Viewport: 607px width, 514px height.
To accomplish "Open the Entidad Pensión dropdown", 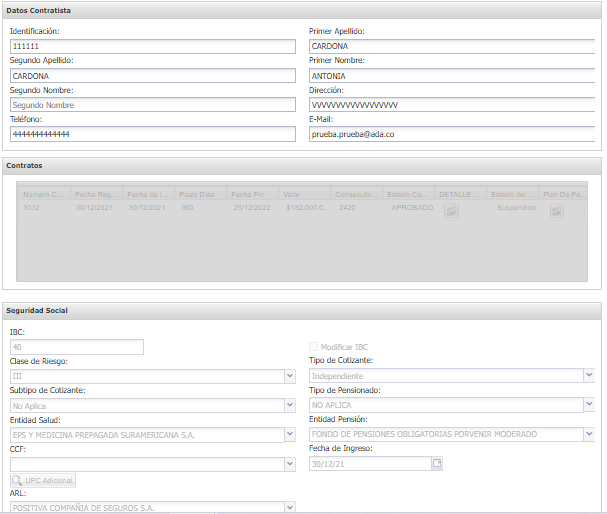I will pos(589,434).
